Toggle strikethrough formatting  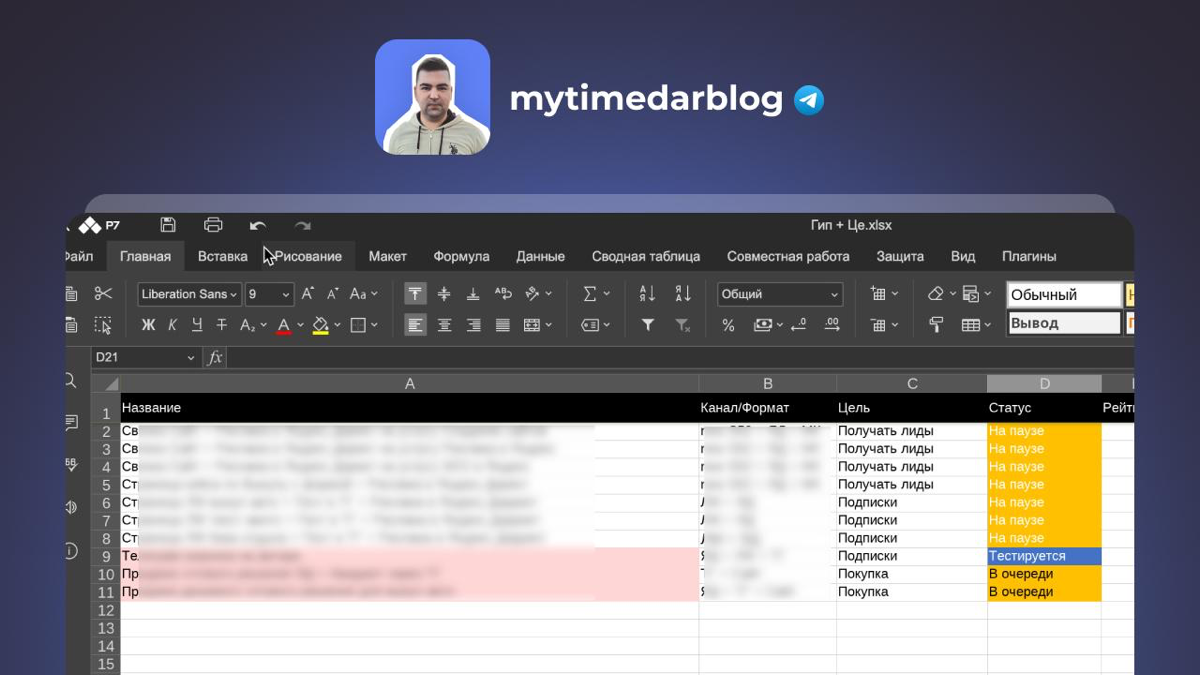[x=221, y=325]
